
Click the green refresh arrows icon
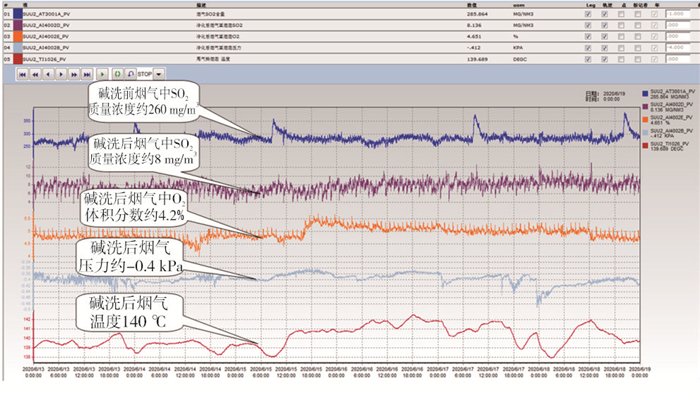click(117, 74)
